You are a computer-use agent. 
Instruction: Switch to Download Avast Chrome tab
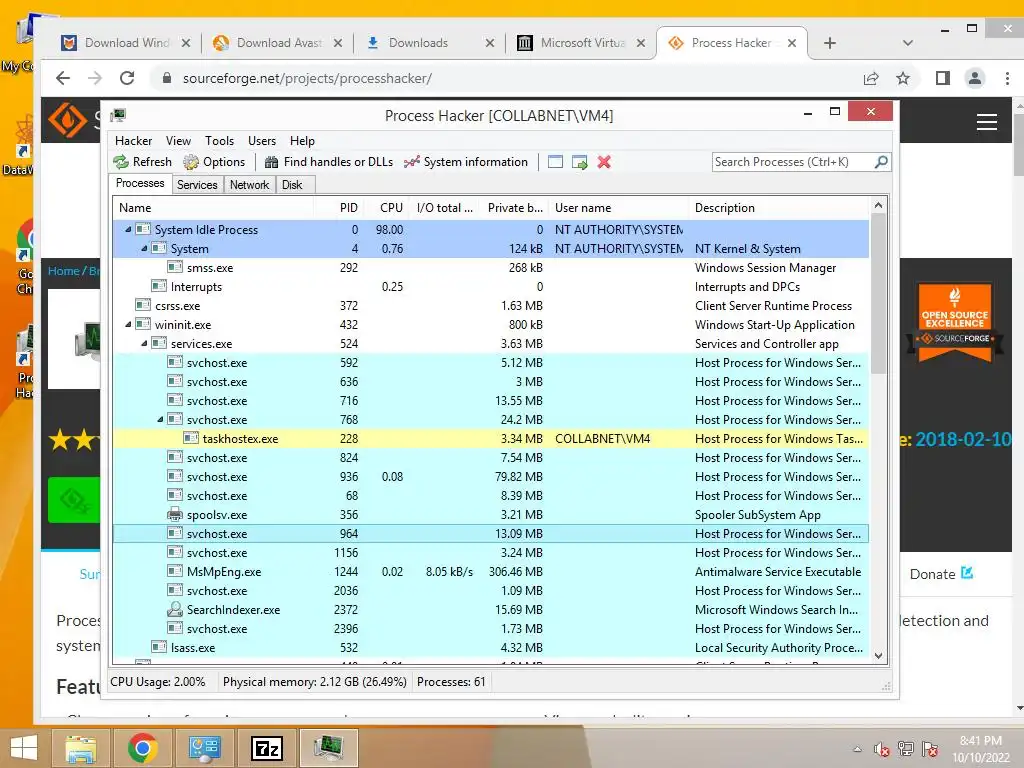(x=278, y=43)
